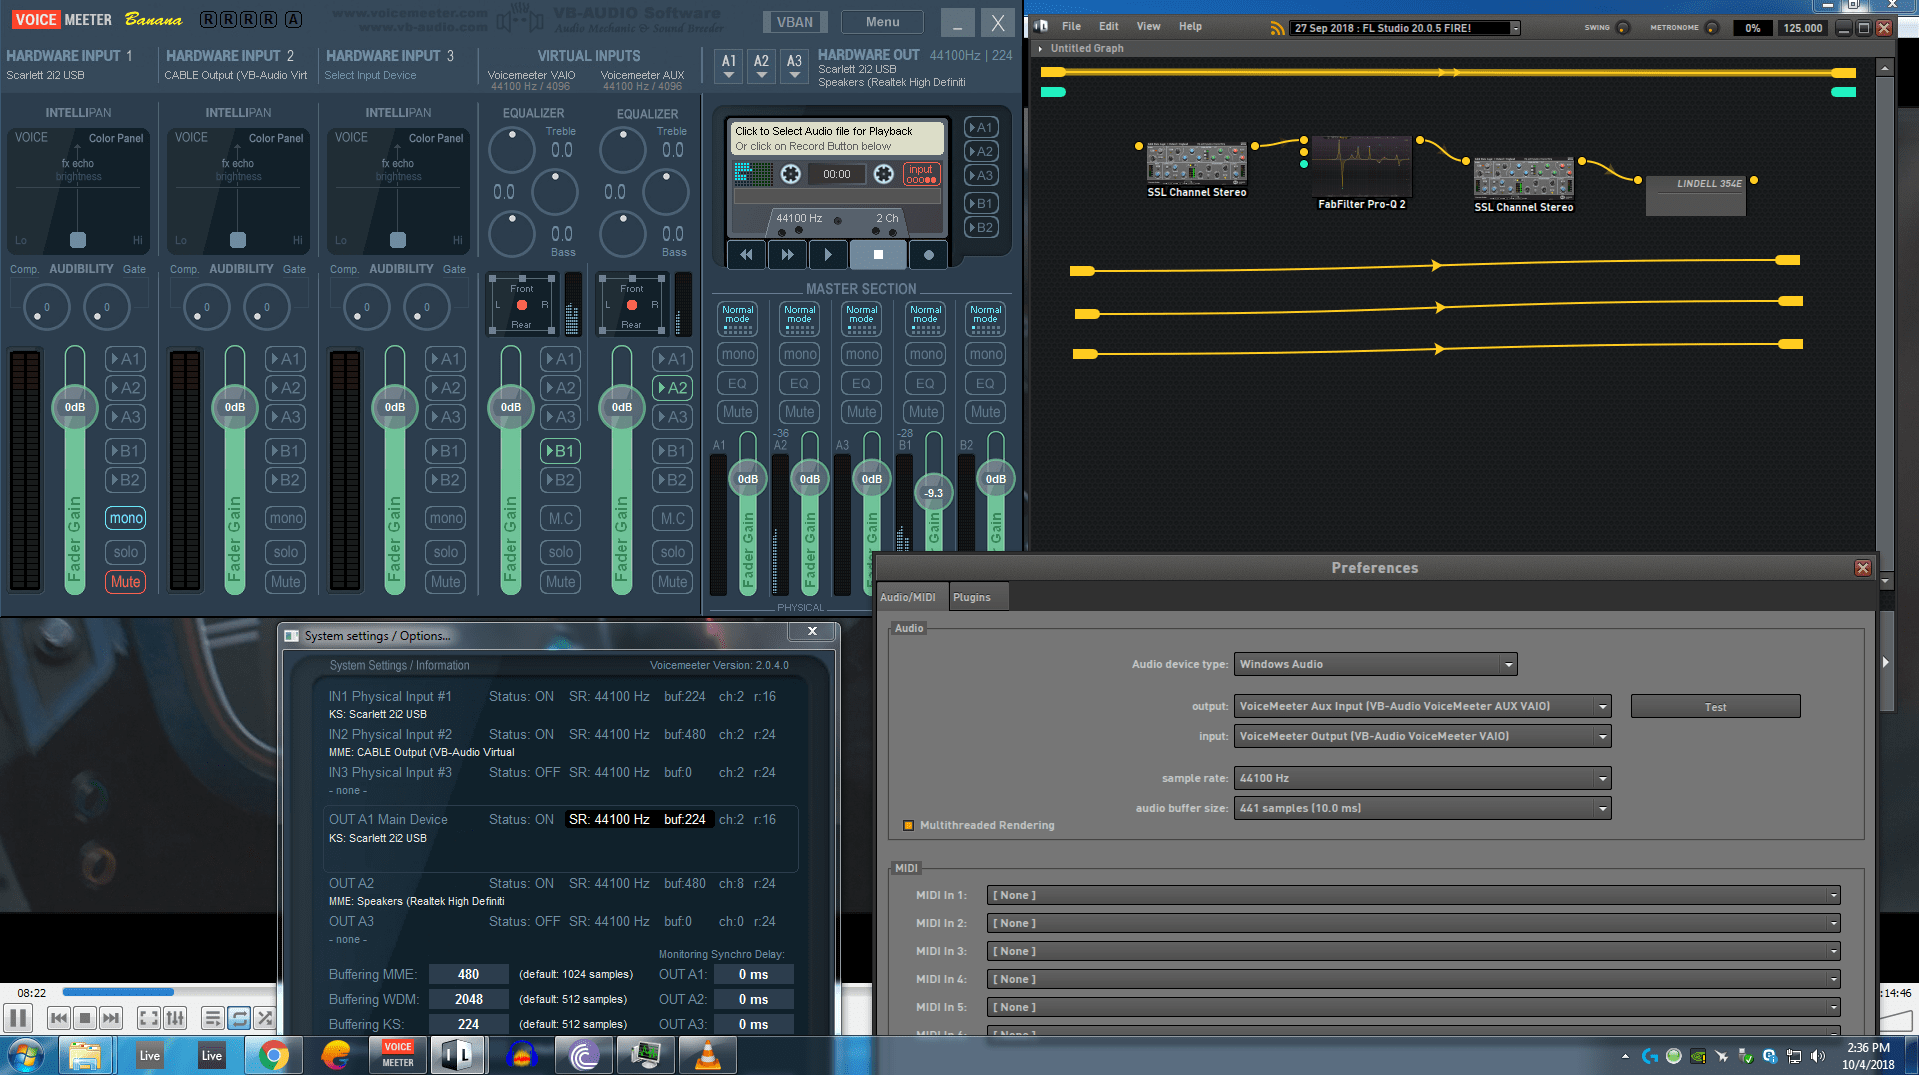
Task: Open the Help menu in Patcher
Action: click(1190, 27)
